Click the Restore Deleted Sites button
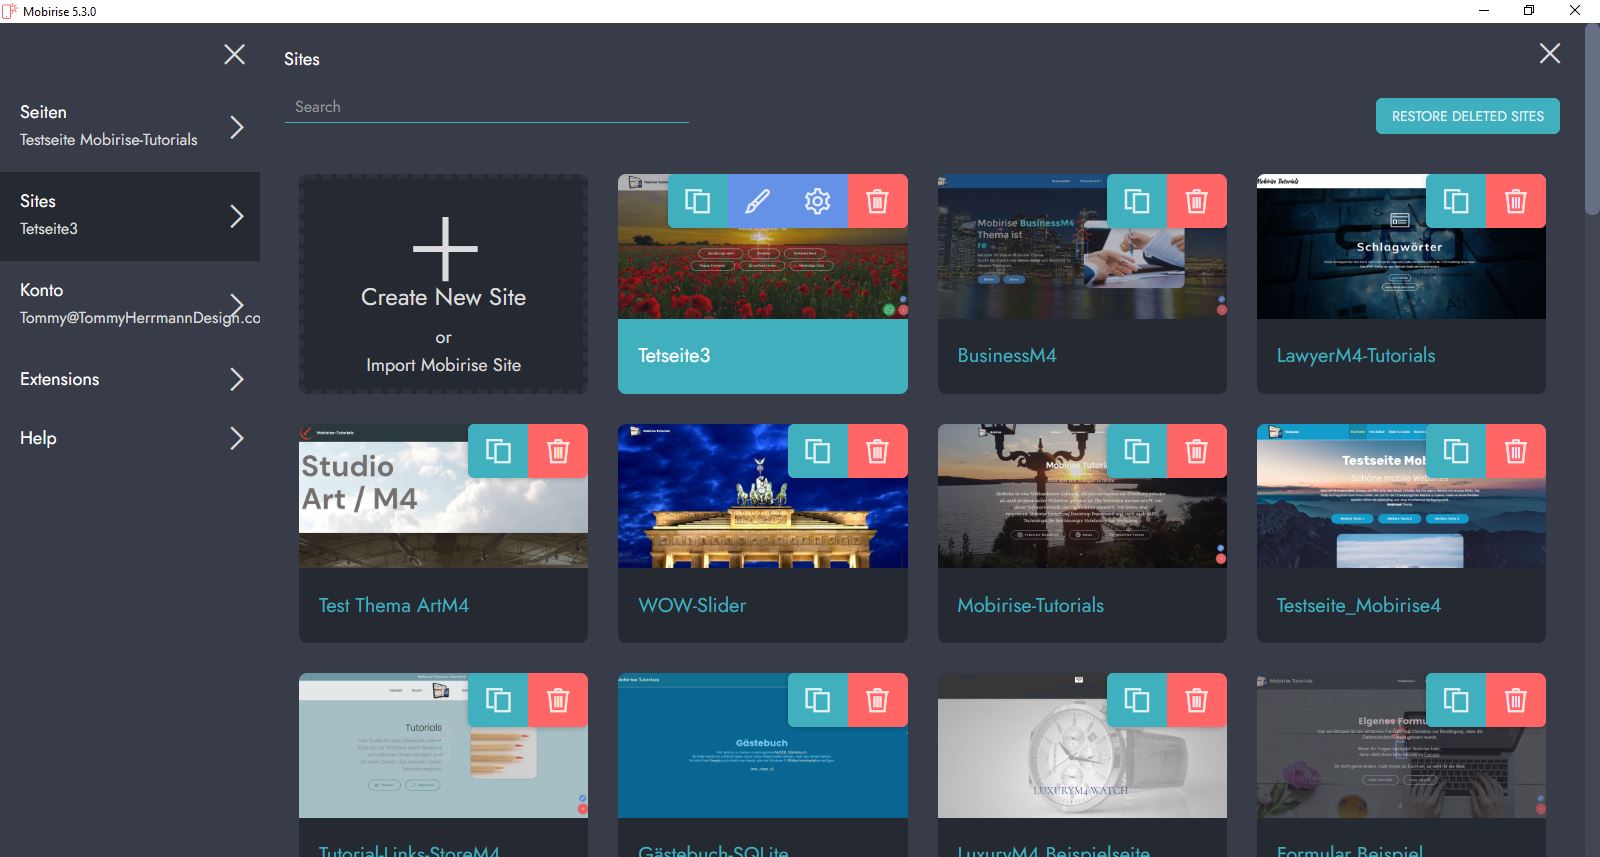The width and height of the screenshot is (1600, 857). pyautogui.click(x=1467, y=116)
